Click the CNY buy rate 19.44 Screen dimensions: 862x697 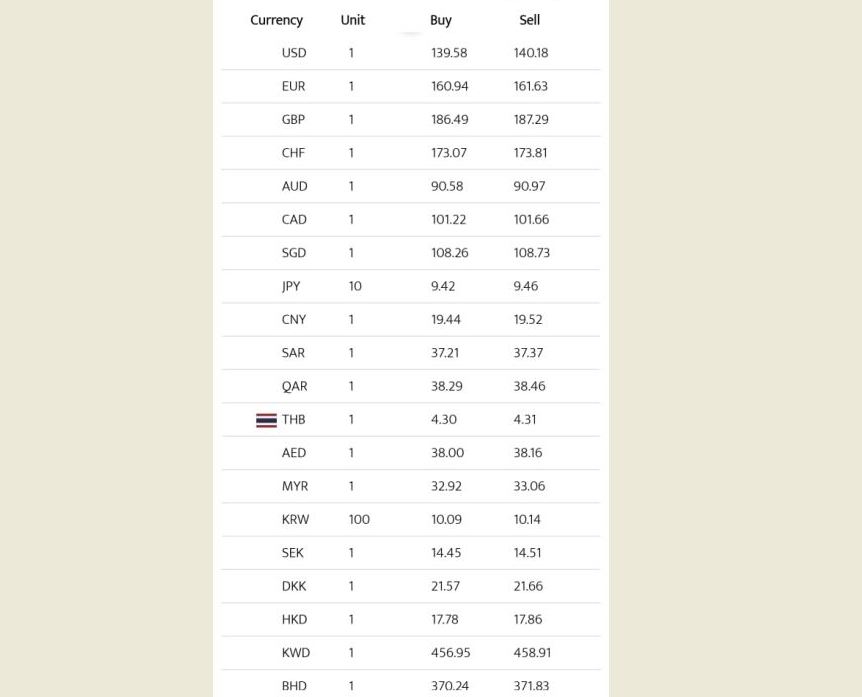[446, 320]
